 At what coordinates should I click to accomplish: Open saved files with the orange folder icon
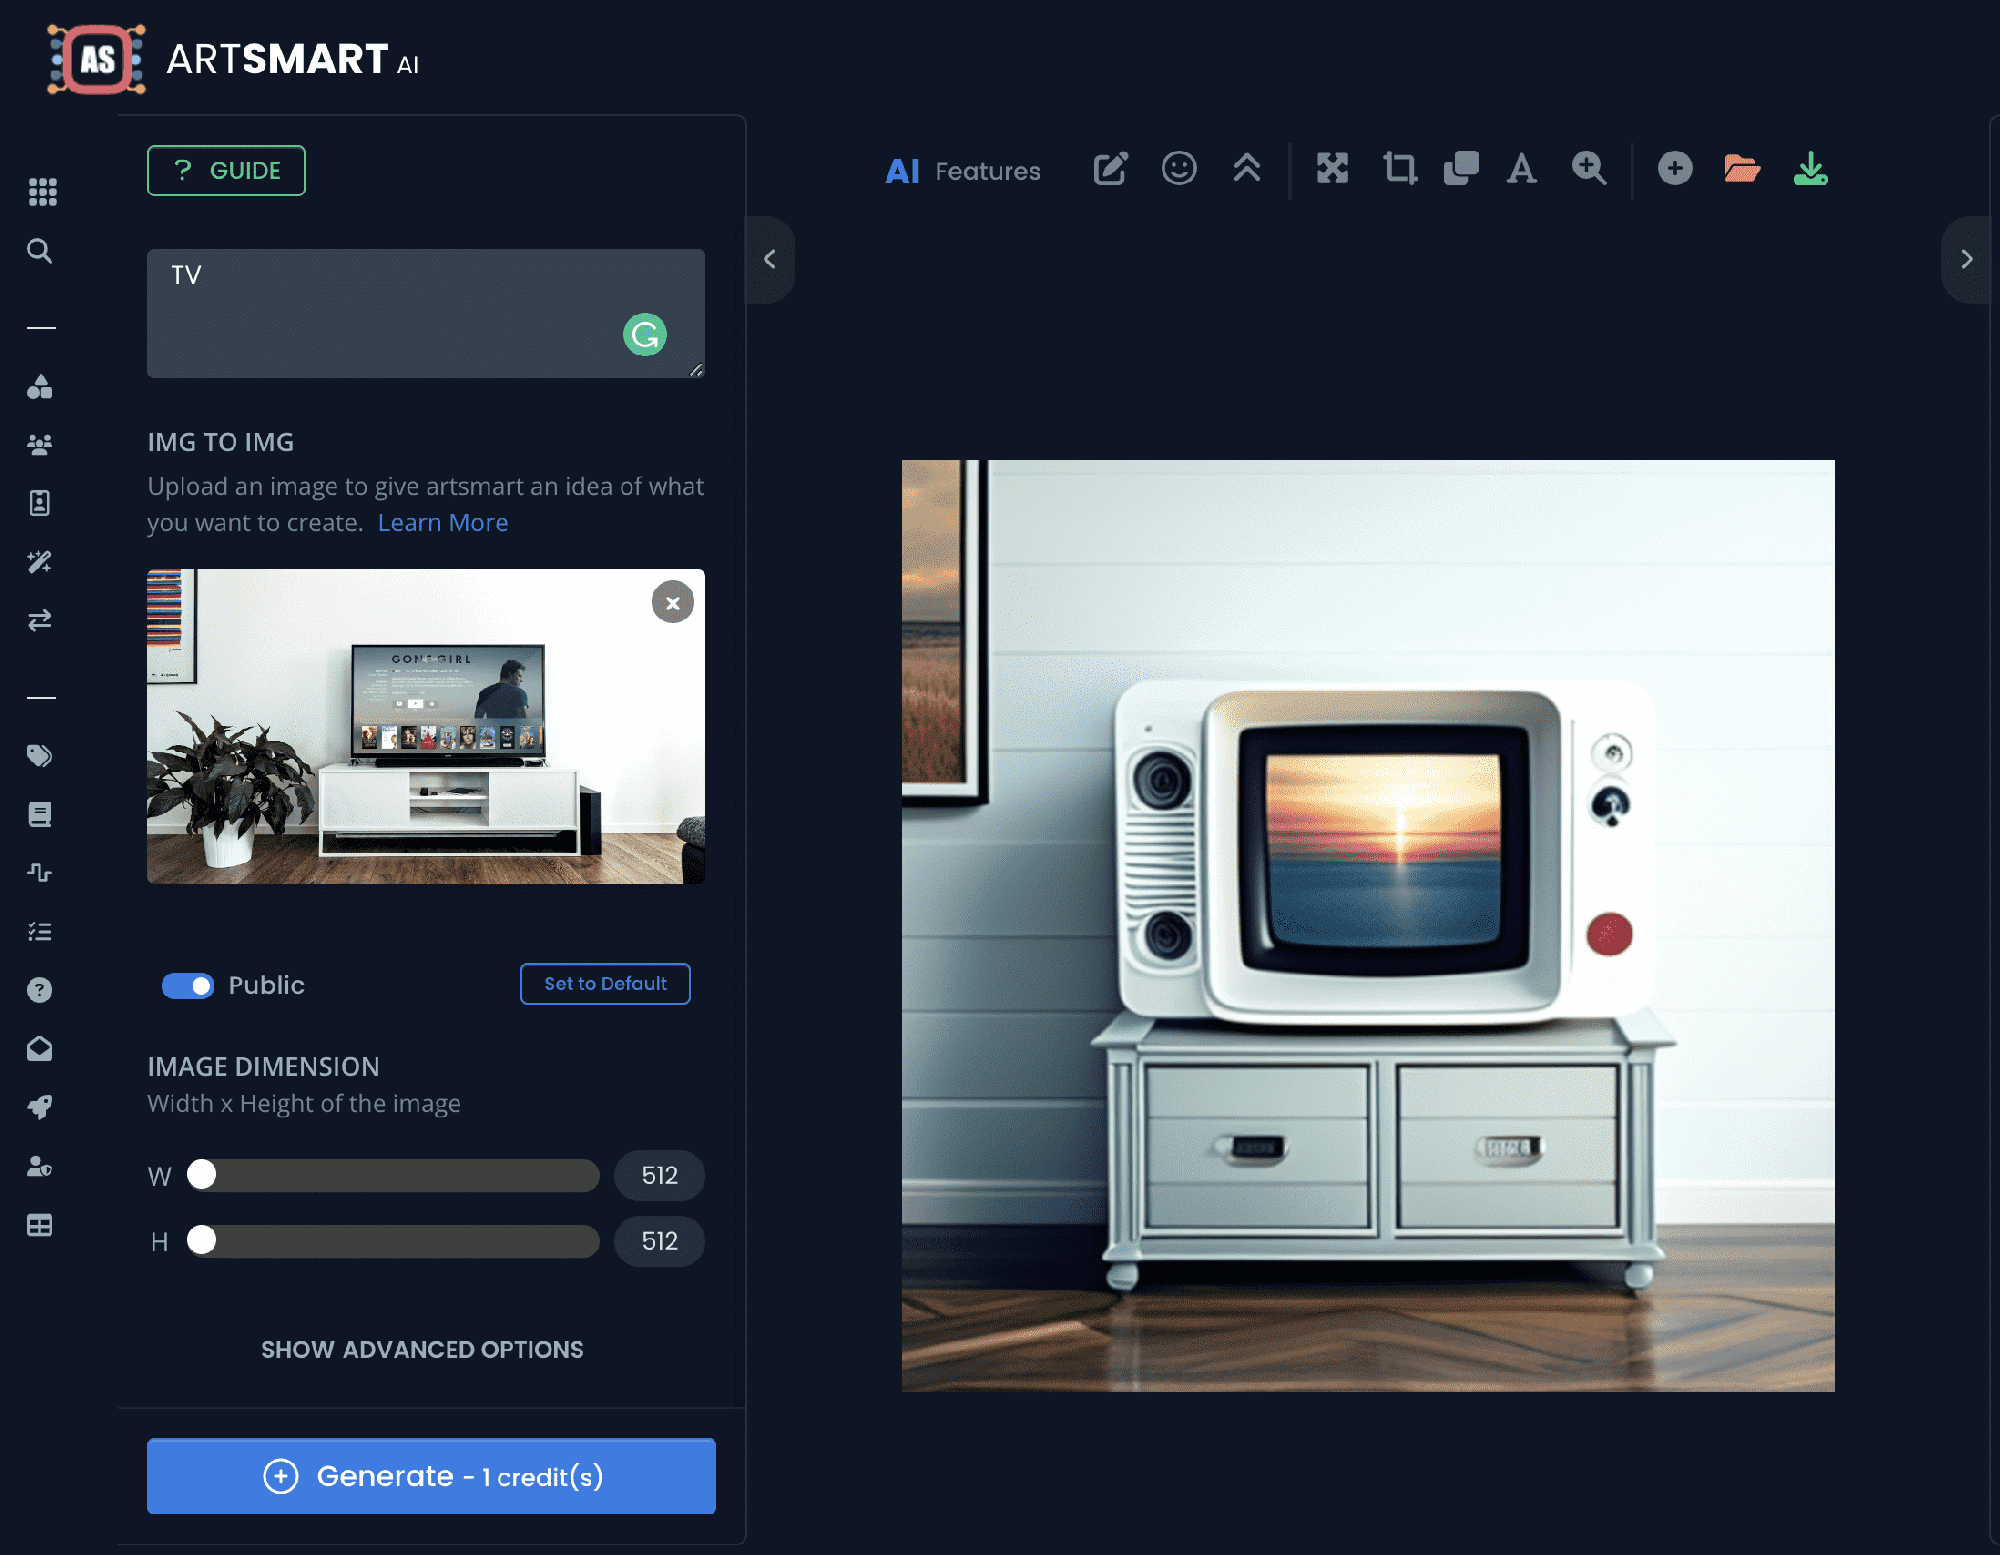[1742, 170]
